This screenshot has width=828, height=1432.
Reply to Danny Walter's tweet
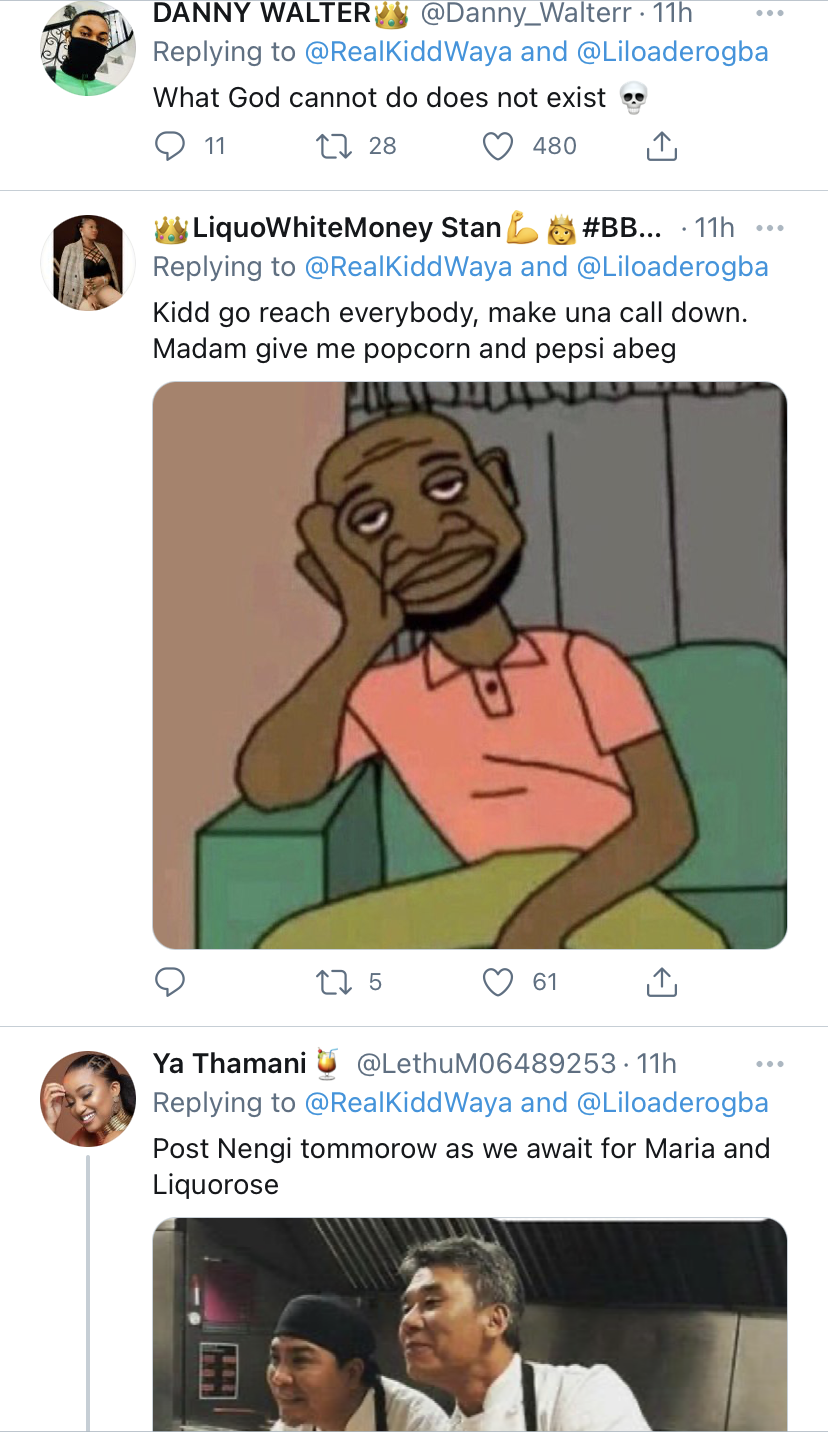171,147
